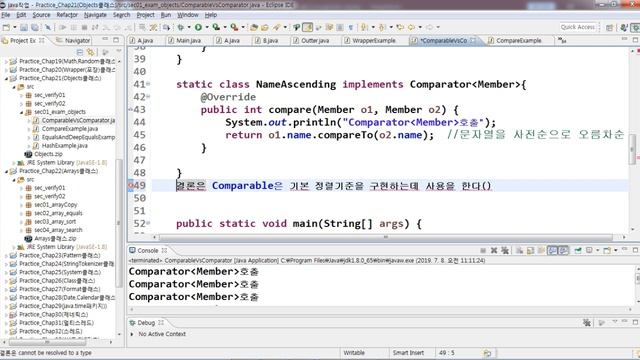Click the Debug bug toolbar icon
This screenshot has width=640, height=360.
point(180,27)
